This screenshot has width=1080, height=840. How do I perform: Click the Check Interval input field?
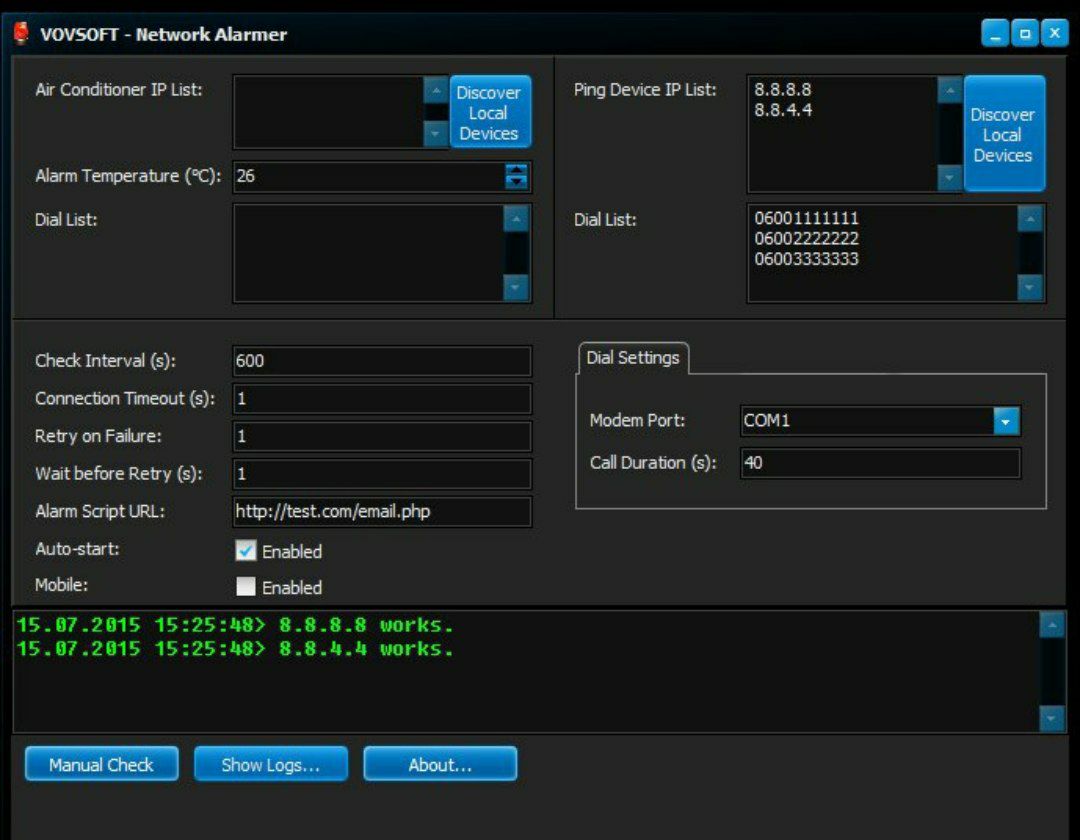pos(382,361)
